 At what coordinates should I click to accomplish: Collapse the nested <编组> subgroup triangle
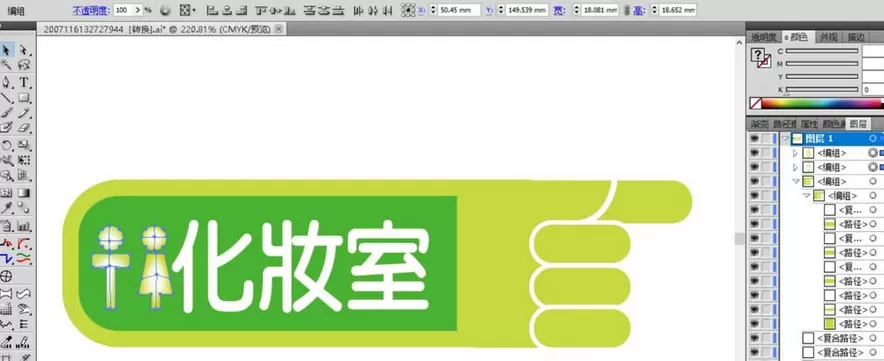click(806, 196)
